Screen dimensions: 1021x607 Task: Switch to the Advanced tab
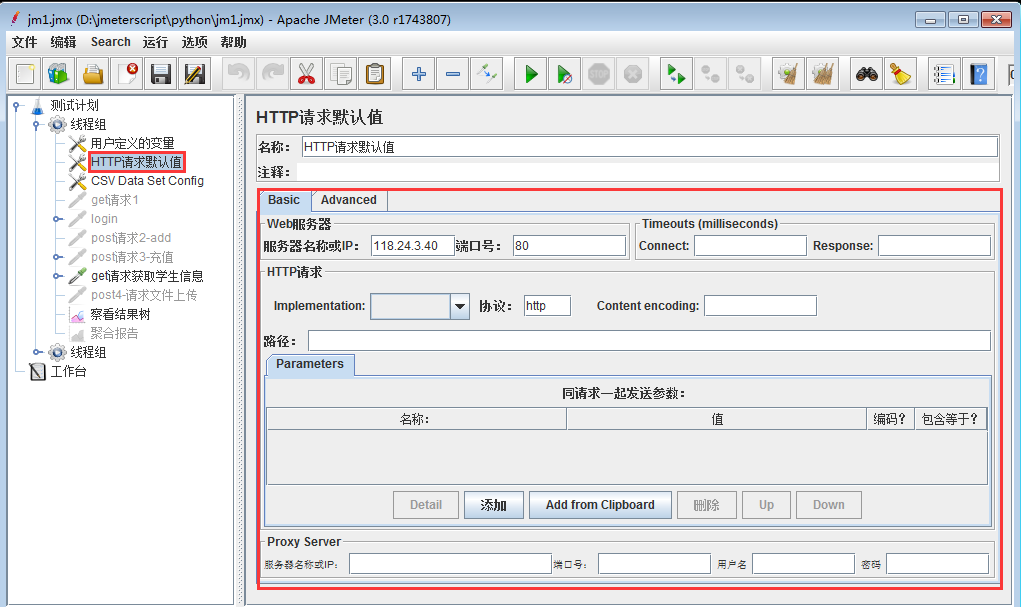coord(349,200)
